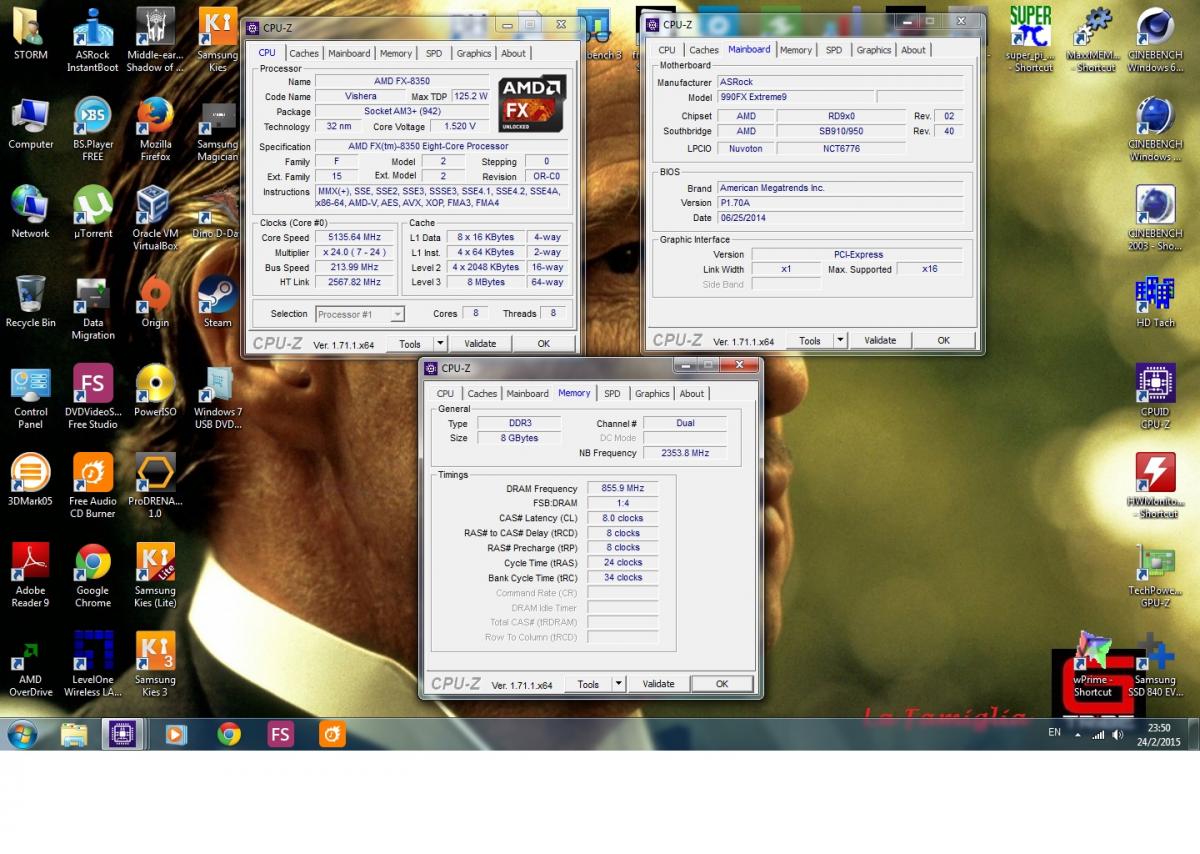
Task: Launch the Steam desktop icon
Action: pyautogui.click(x=217, y=301)
